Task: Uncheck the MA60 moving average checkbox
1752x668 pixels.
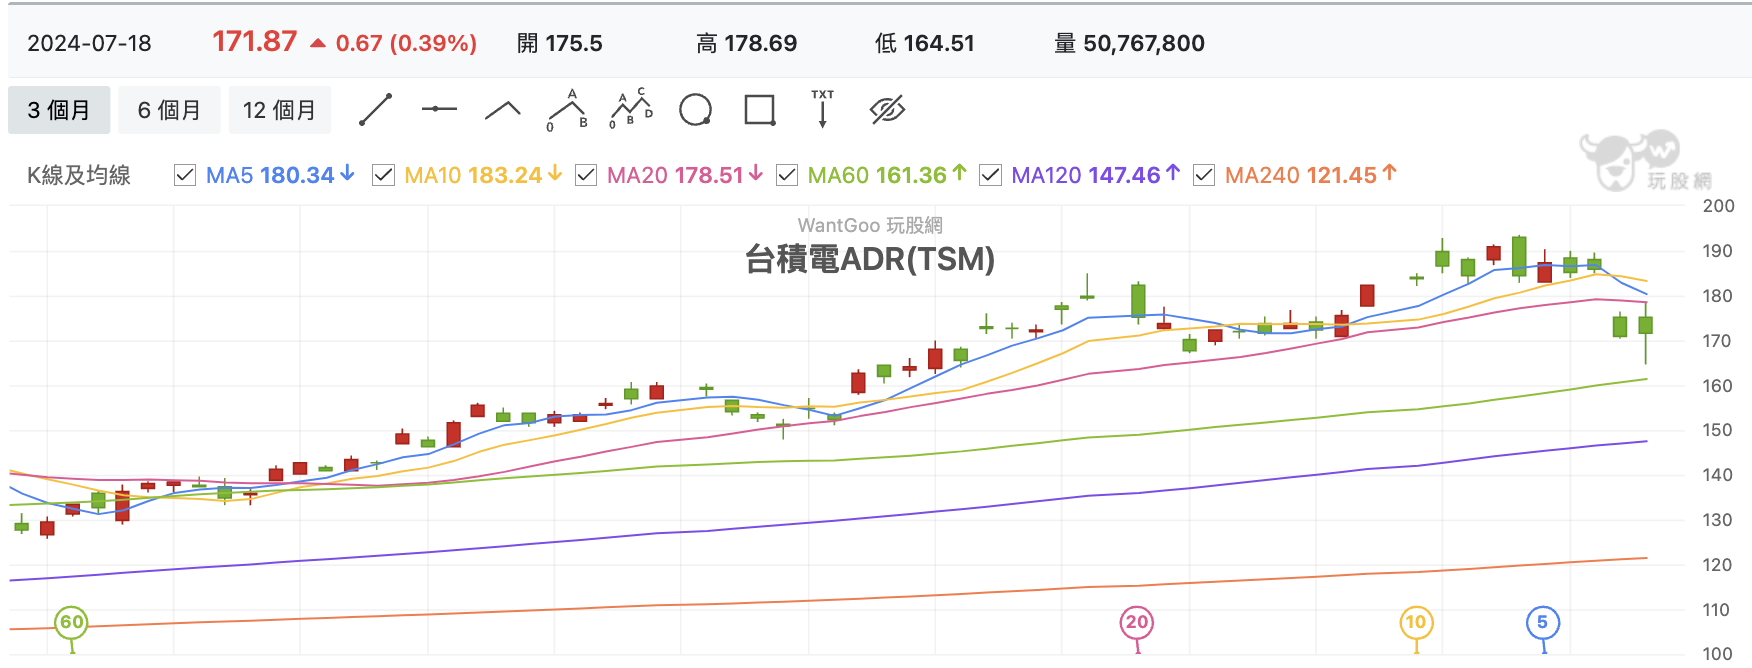Action: 787,175
